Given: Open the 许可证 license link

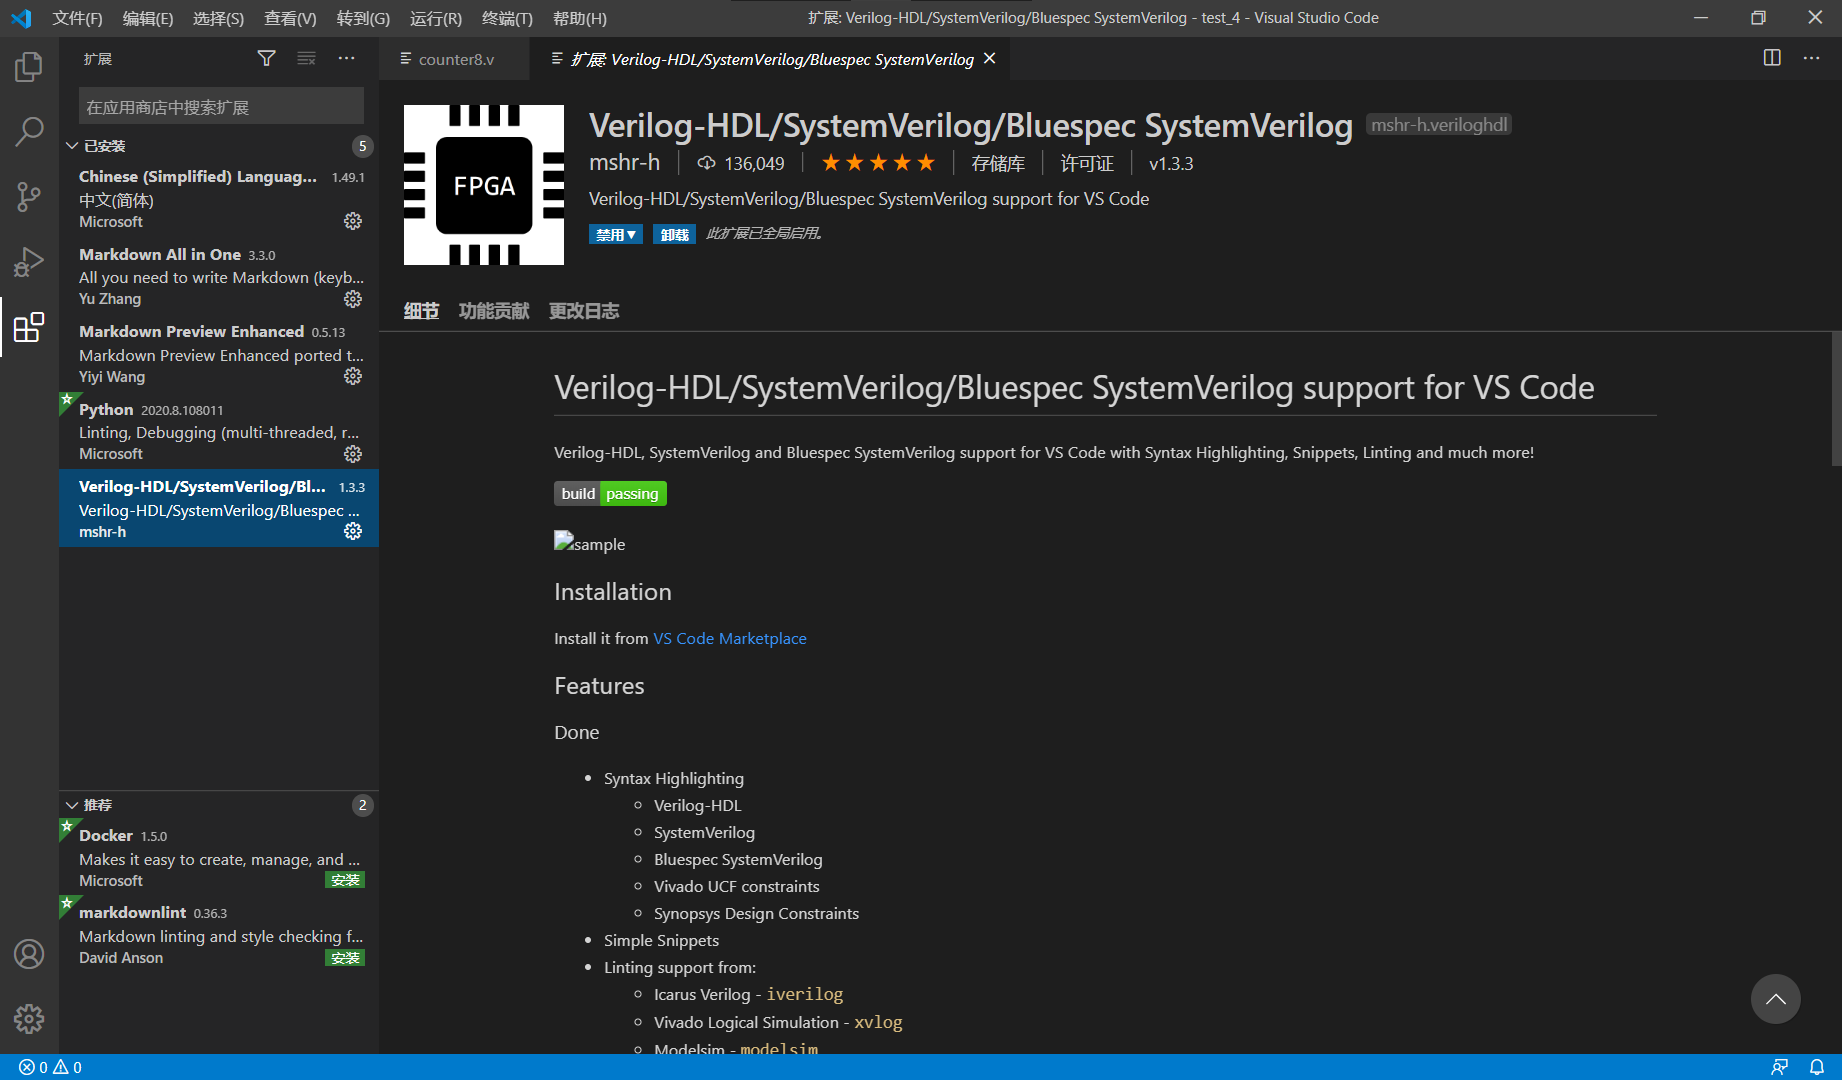Looking at the screenshot, I should 1087,163.
